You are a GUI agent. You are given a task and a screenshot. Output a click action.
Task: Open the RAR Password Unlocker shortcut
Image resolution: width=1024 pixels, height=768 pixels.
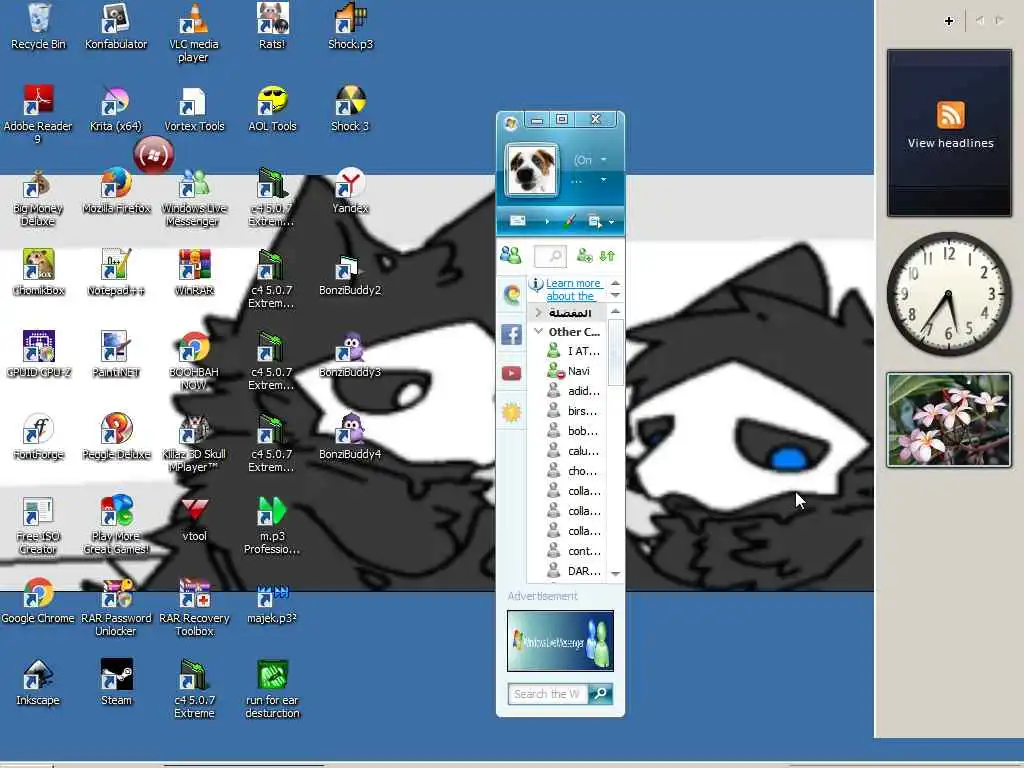[116, 607]
